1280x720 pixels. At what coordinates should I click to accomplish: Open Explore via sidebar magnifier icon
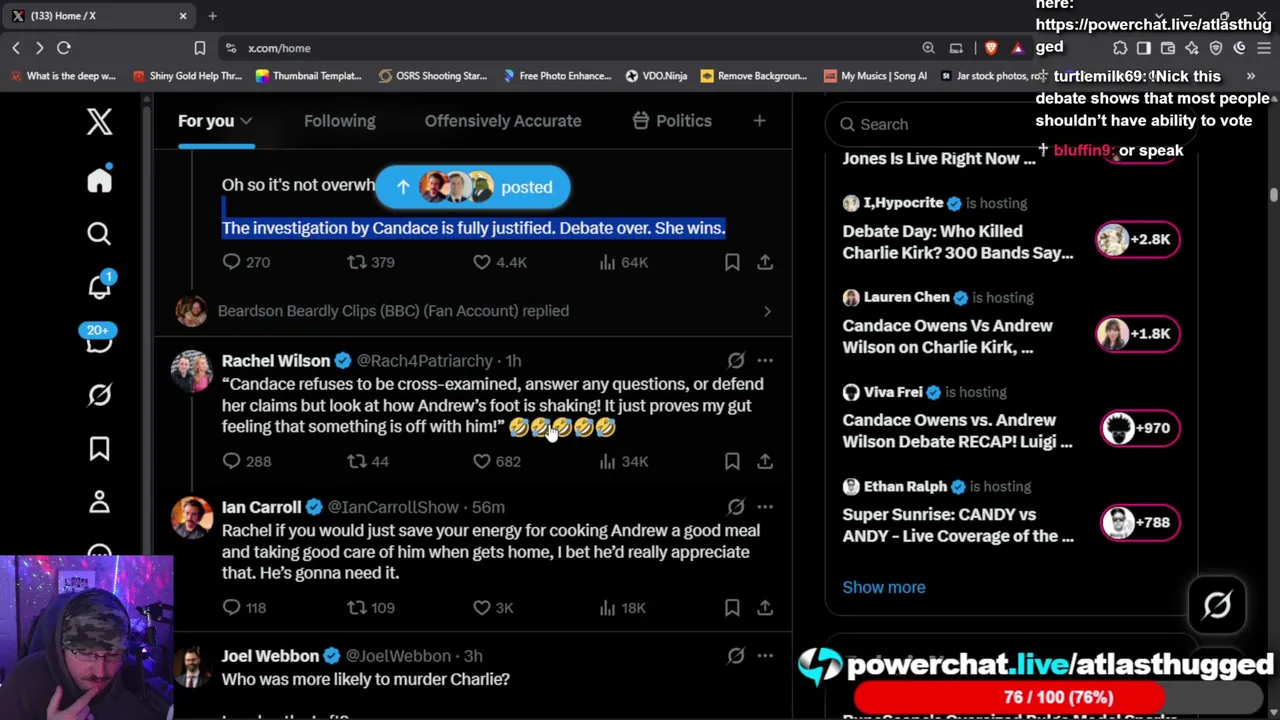click(99, 234)
